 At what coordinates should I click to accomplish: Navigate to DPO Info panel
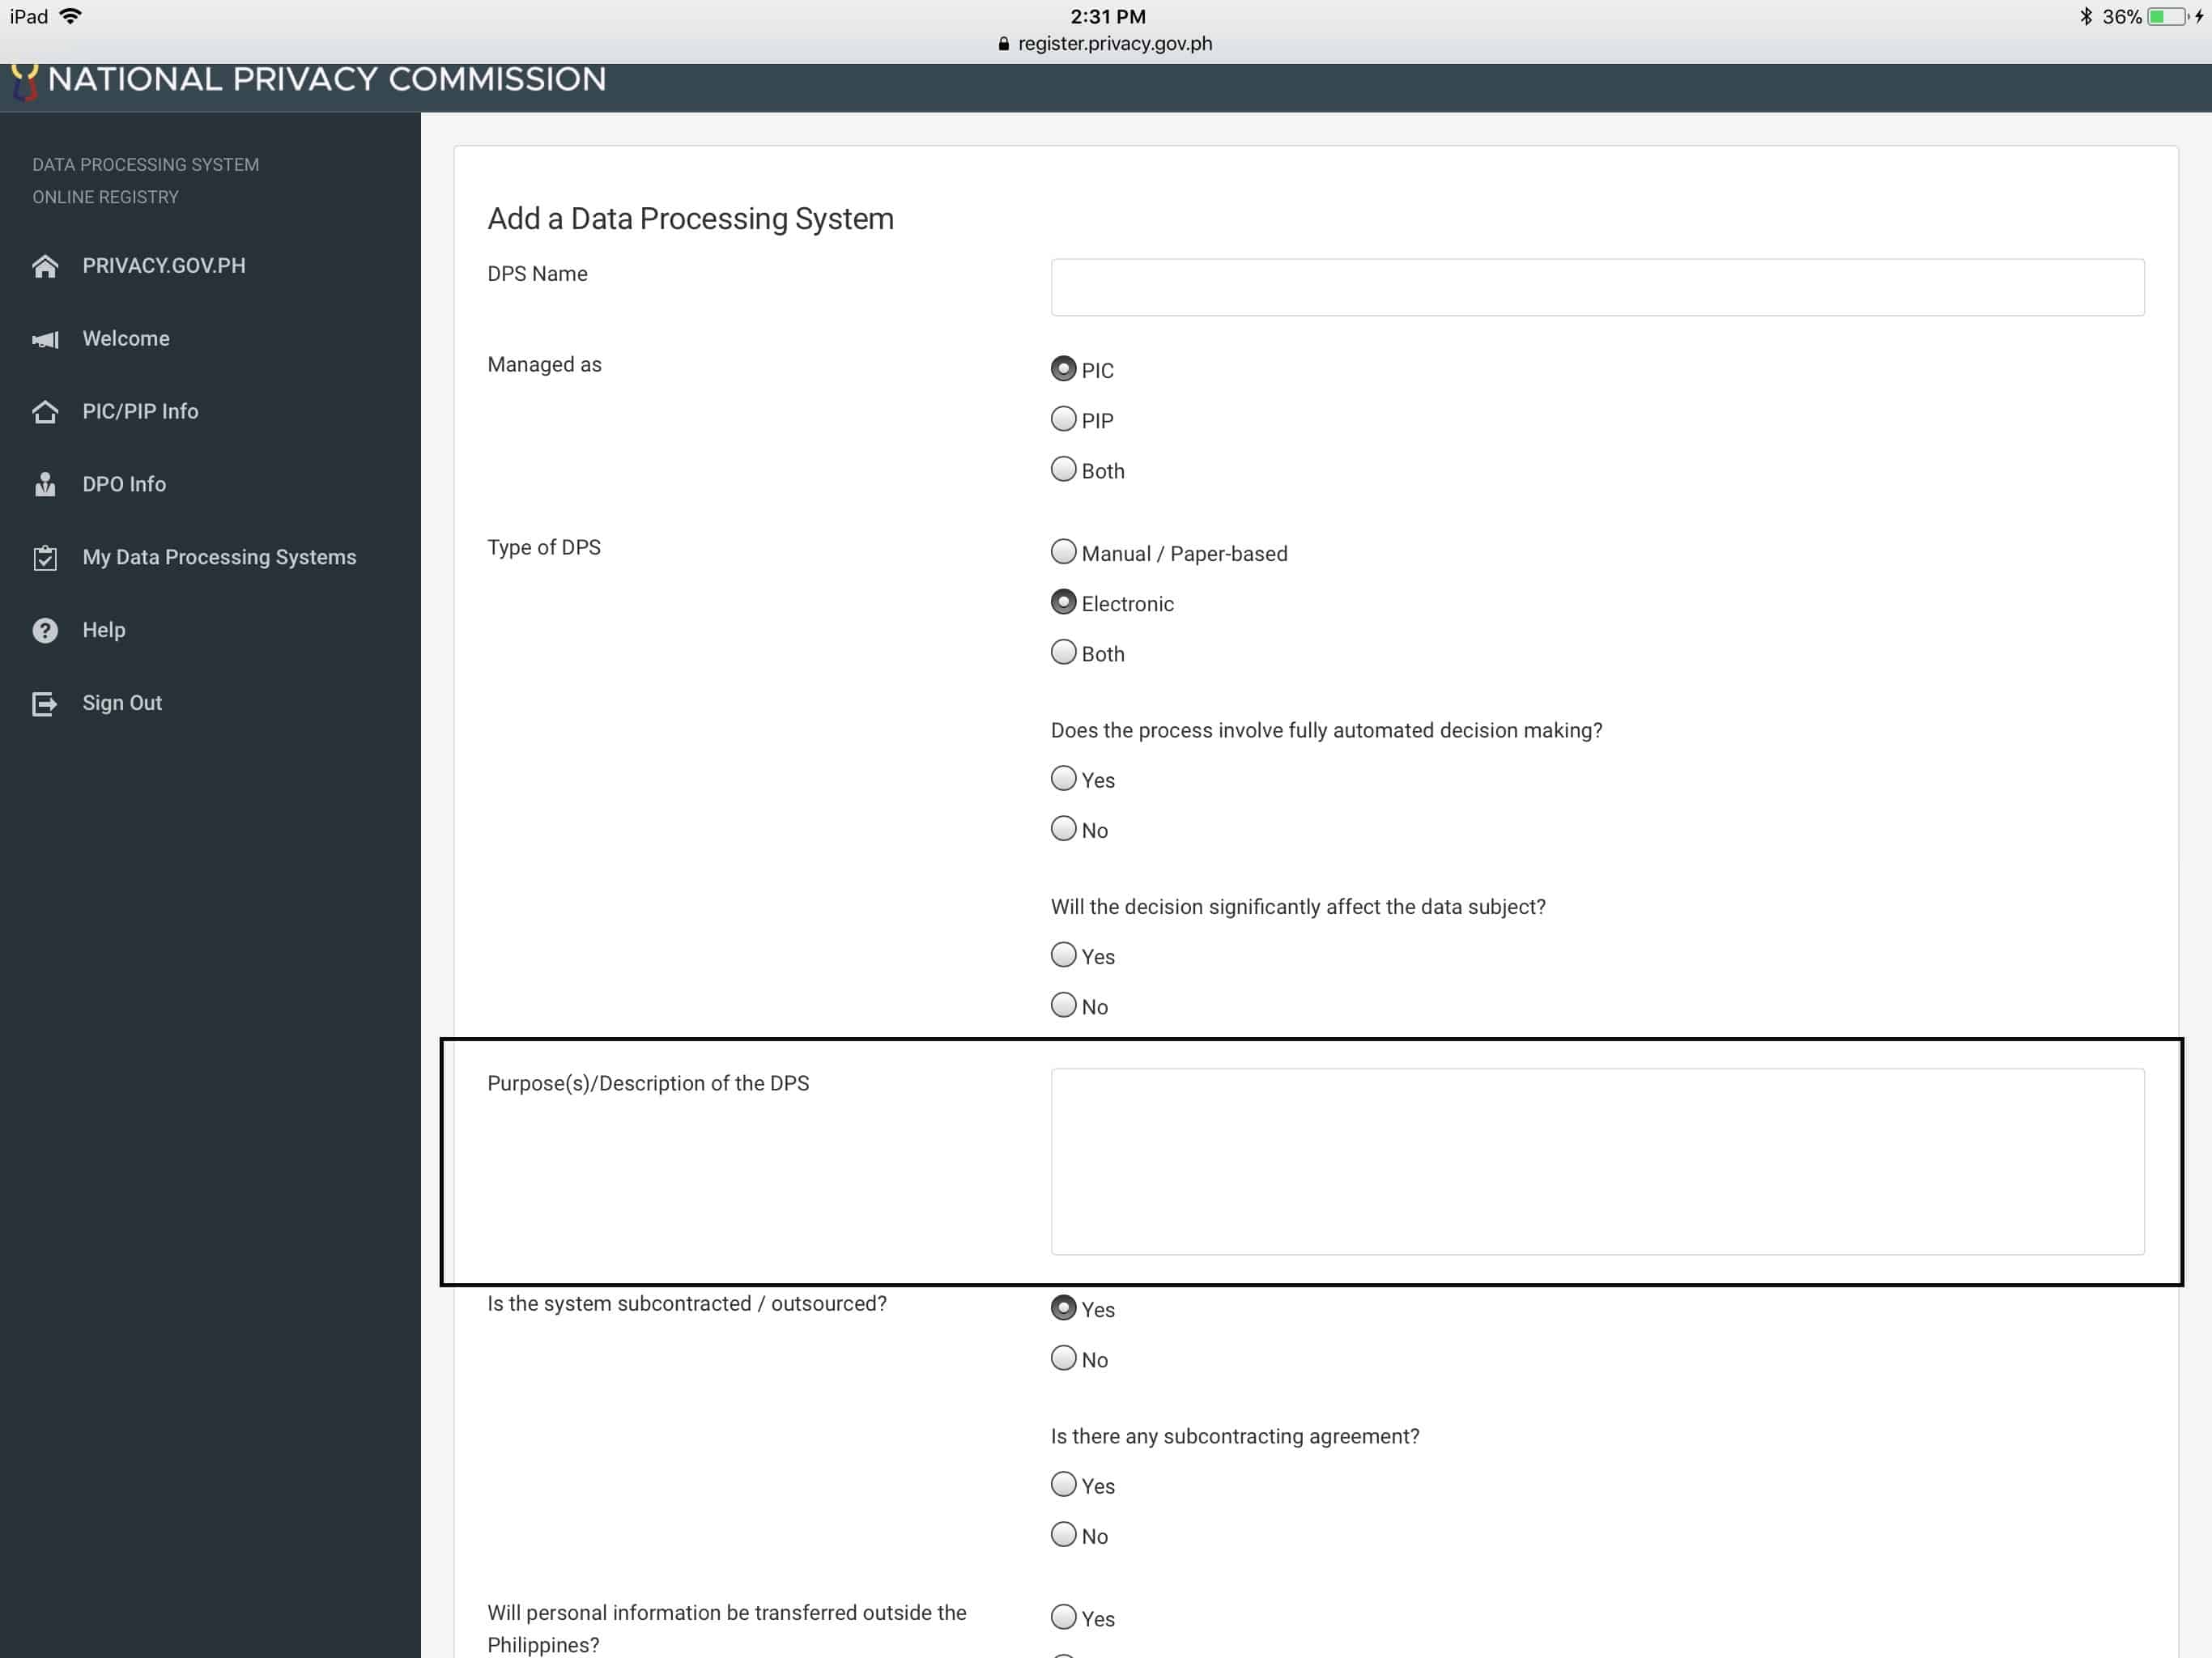[x=124, y=484]
